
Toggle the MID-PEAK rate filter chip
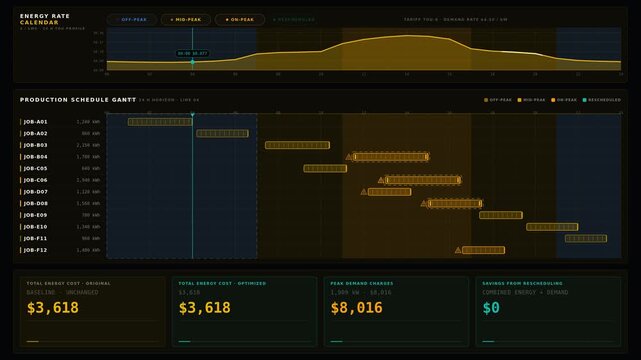pyautogui.click(x=186, y=20)
